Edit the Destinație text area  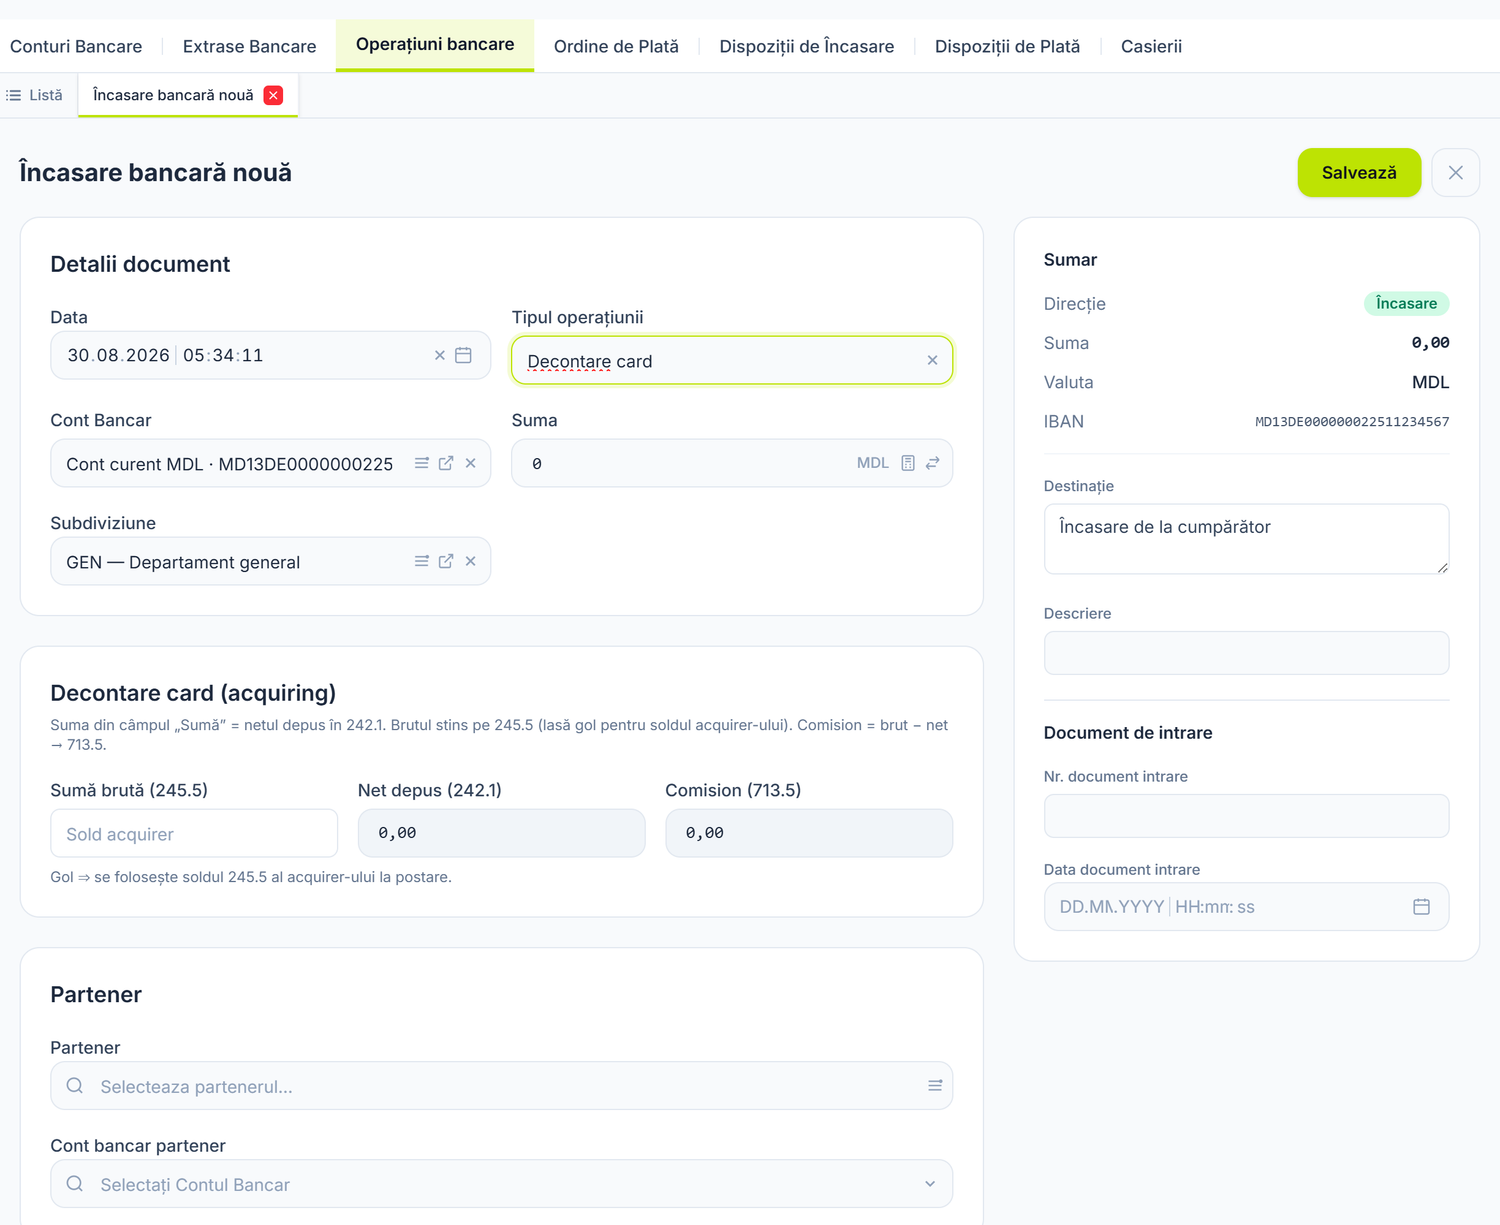(x=1246, y=539)
